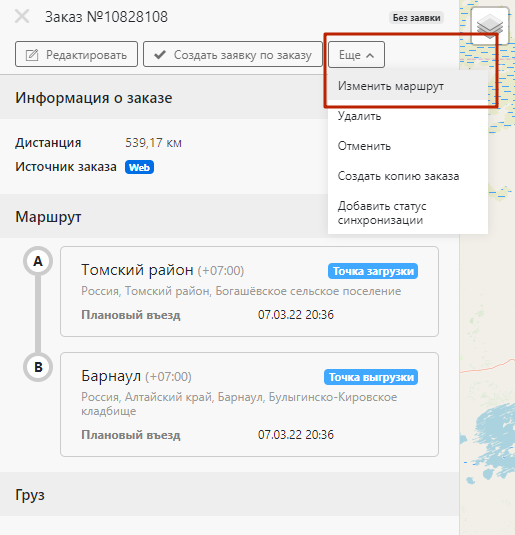The width and height of the screenshot is (515, 535).
Task: Click the pencil icon on Редактировать
Action: 32,55
